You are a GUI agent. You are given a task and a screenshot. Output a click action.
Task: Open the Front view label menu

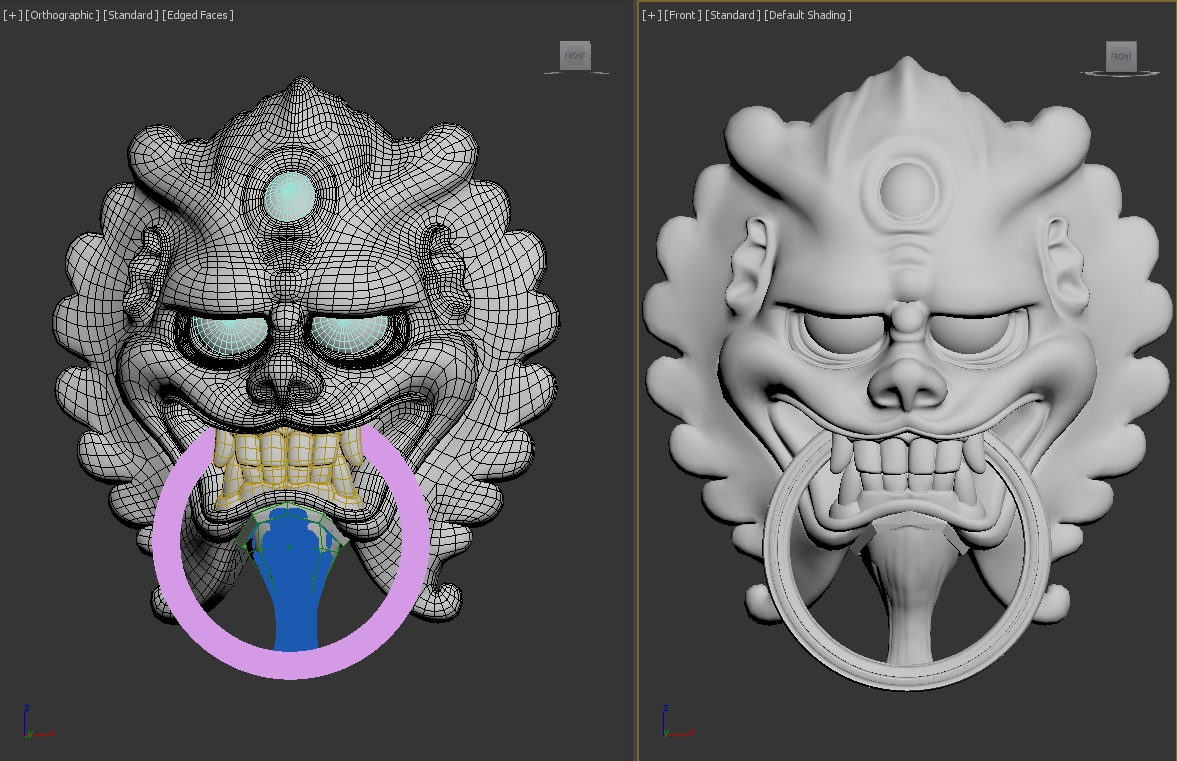tap(682, 15)
